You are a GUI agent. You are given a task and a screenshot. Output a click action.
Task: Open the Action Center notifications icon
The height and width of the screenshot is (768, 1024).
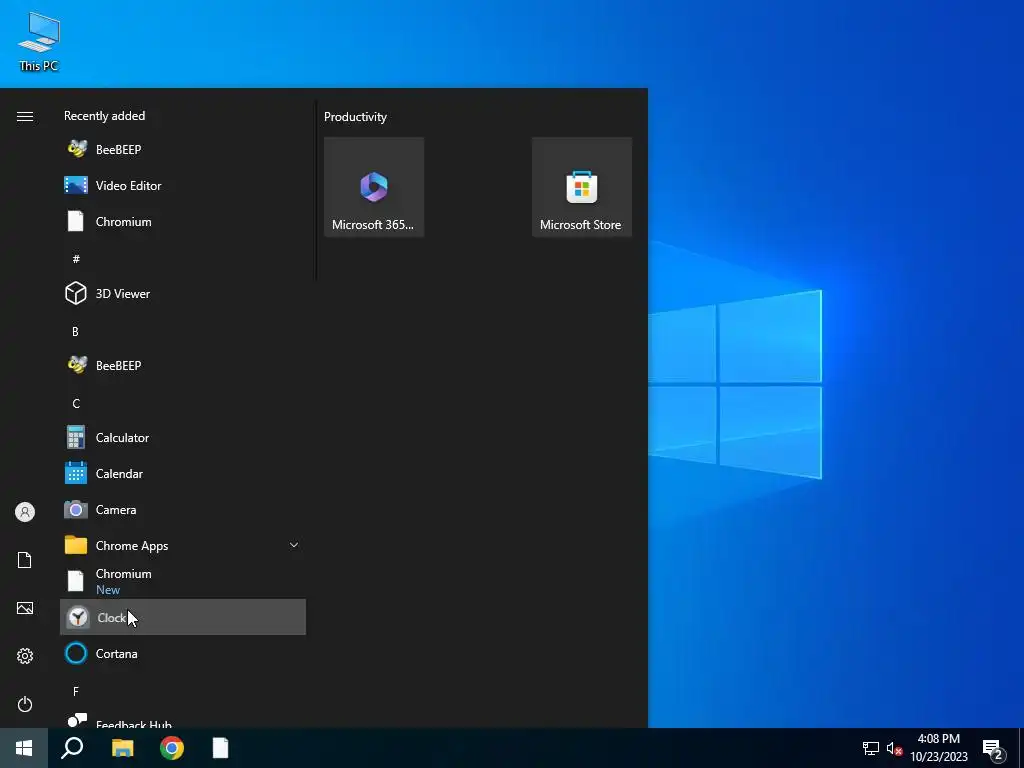[x=993, y=748]
